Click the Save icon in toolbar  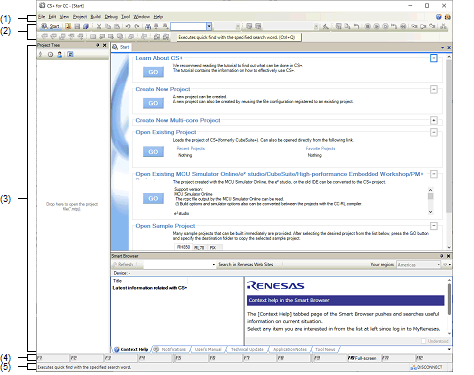tap(77, 26)
